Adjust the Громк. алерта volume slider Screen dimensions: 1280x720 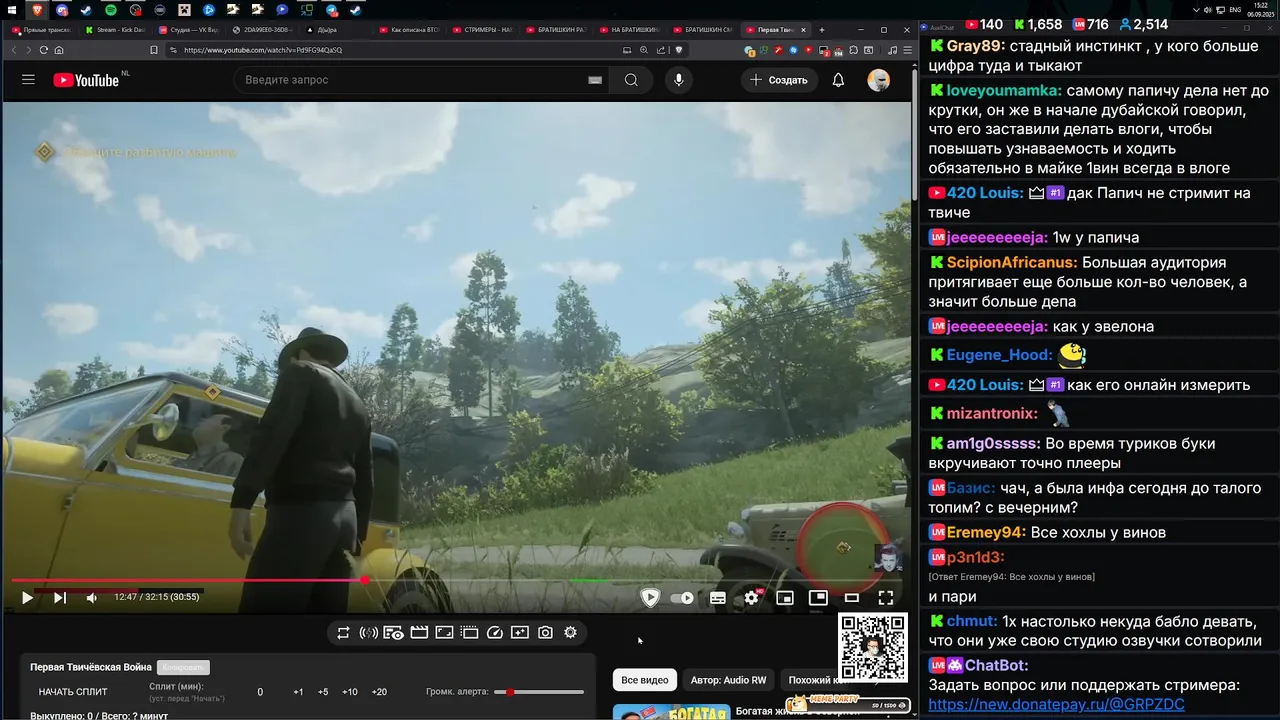pos(541,692)
